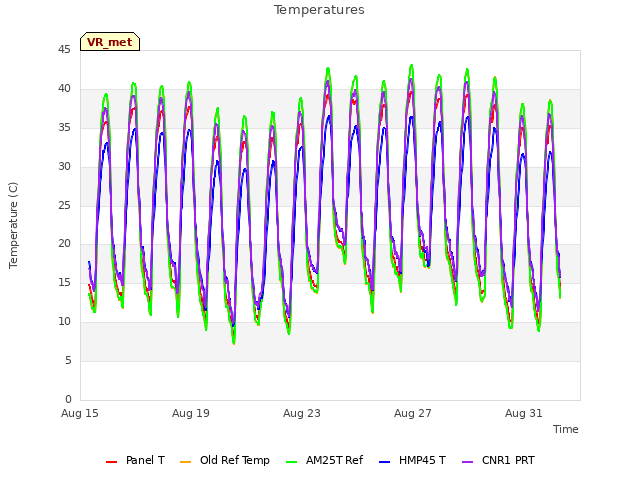Image resolution: width=640 pixels, height=480 pixels.
Task: Click the 25 y-axis tick label
Action: click(x=64, y=205)
